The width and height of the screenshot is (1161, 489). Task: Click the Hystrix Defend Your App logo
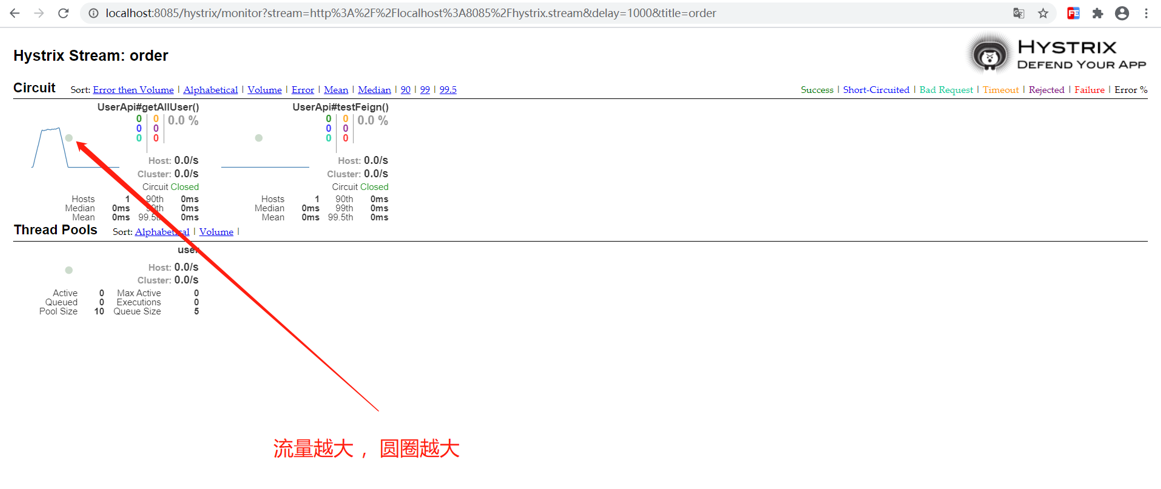point(1059,55)
